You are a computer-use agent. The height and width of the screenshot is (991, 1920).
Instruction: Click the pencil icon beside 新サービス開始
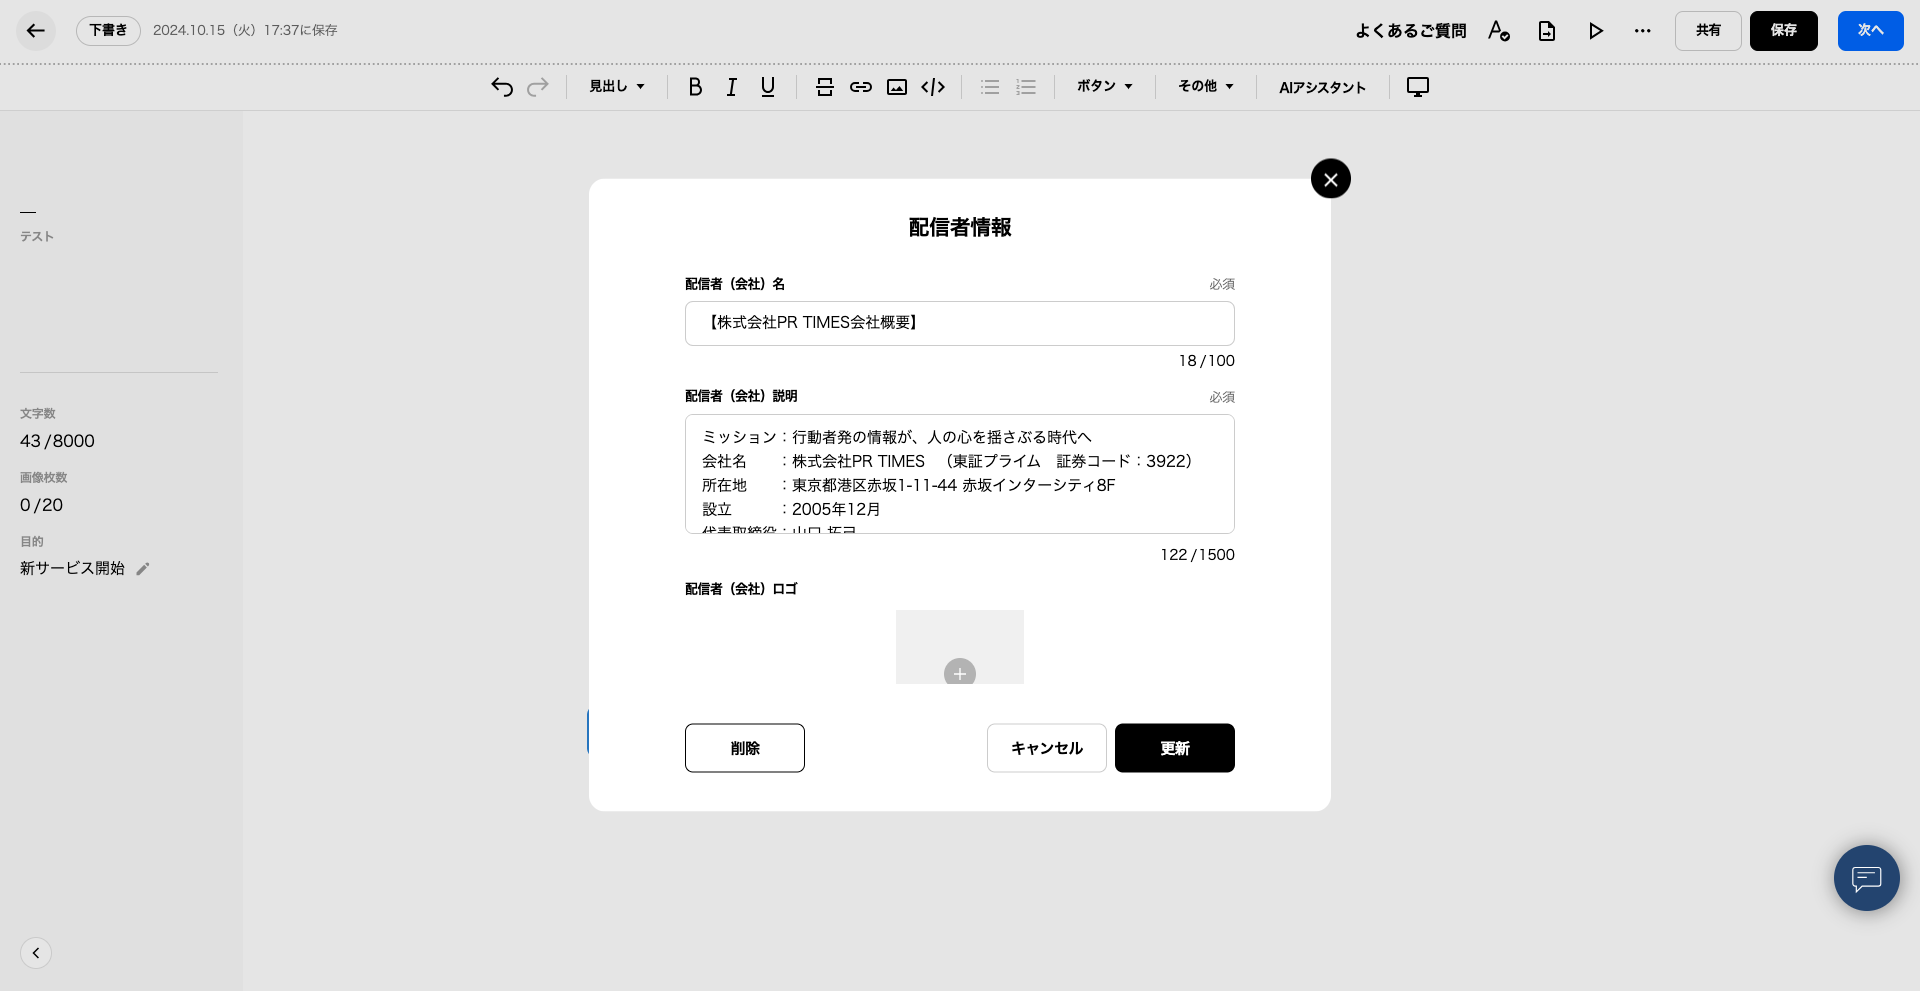click(x=143, y=569)
